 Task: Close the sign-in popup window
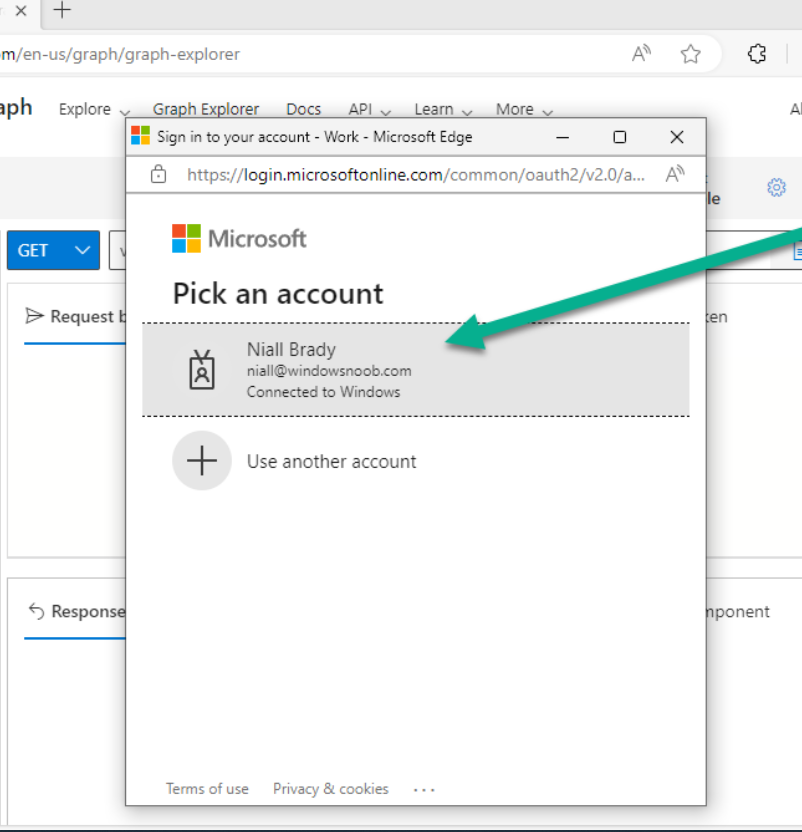pyautogui.click(x=677, y=137)
